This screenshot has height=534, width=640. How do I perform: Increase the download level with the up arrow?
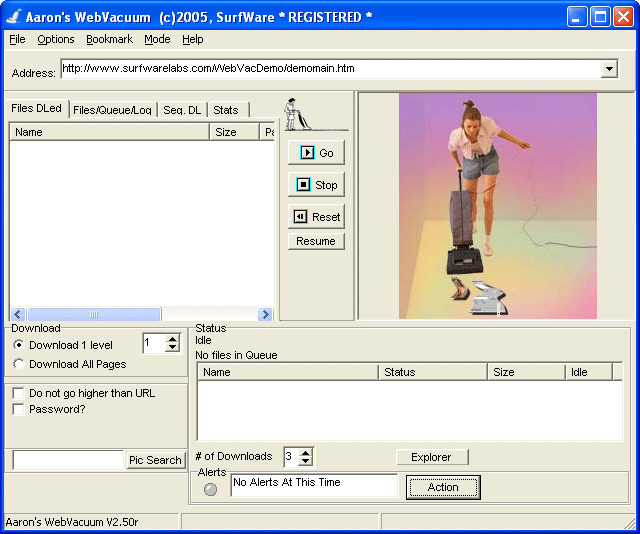(x=173, y=339)
